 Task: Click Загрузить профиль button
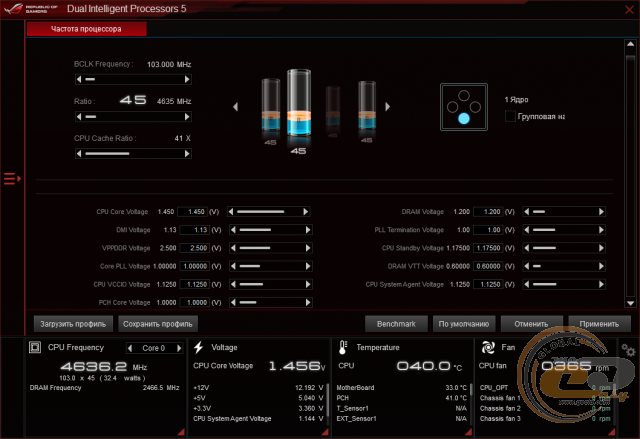[x=73, y=324]
